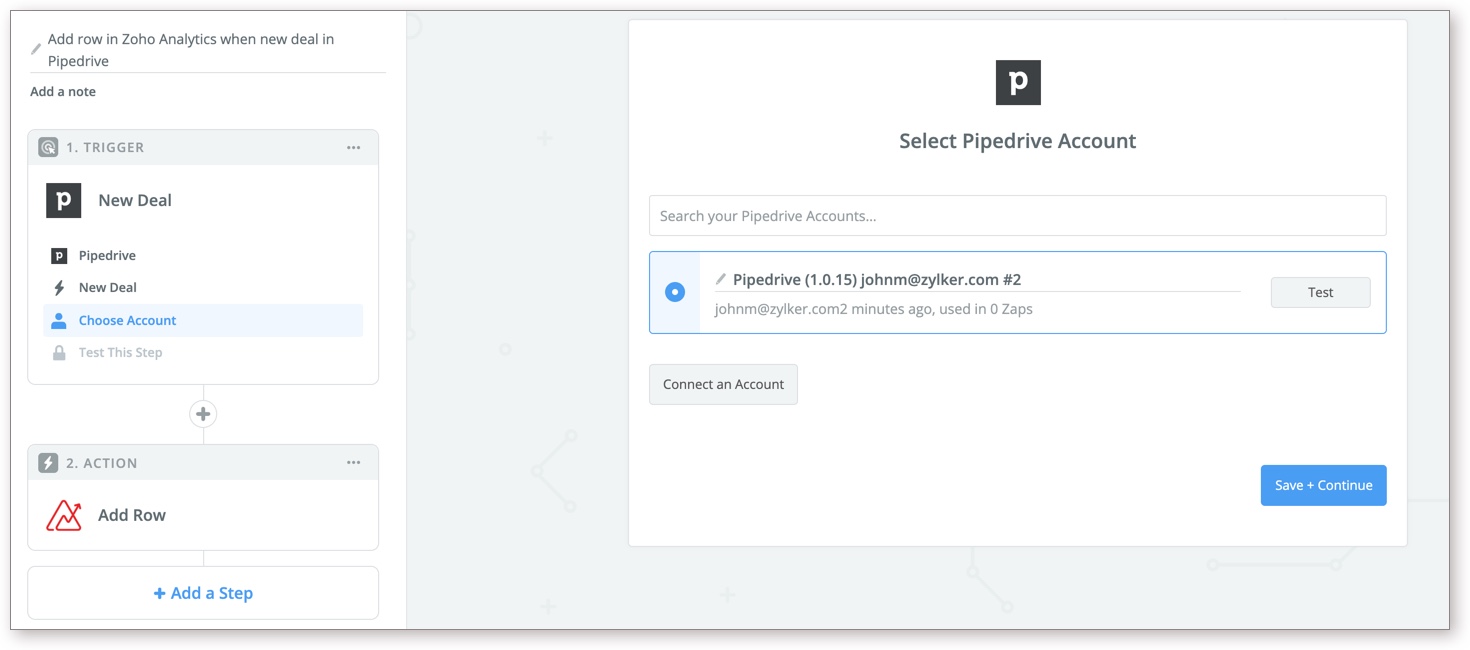This screenshot has width=1470, height=650.
Task: Click the pencil icon to rename the Pipedrive account
Action: [721, 279]
